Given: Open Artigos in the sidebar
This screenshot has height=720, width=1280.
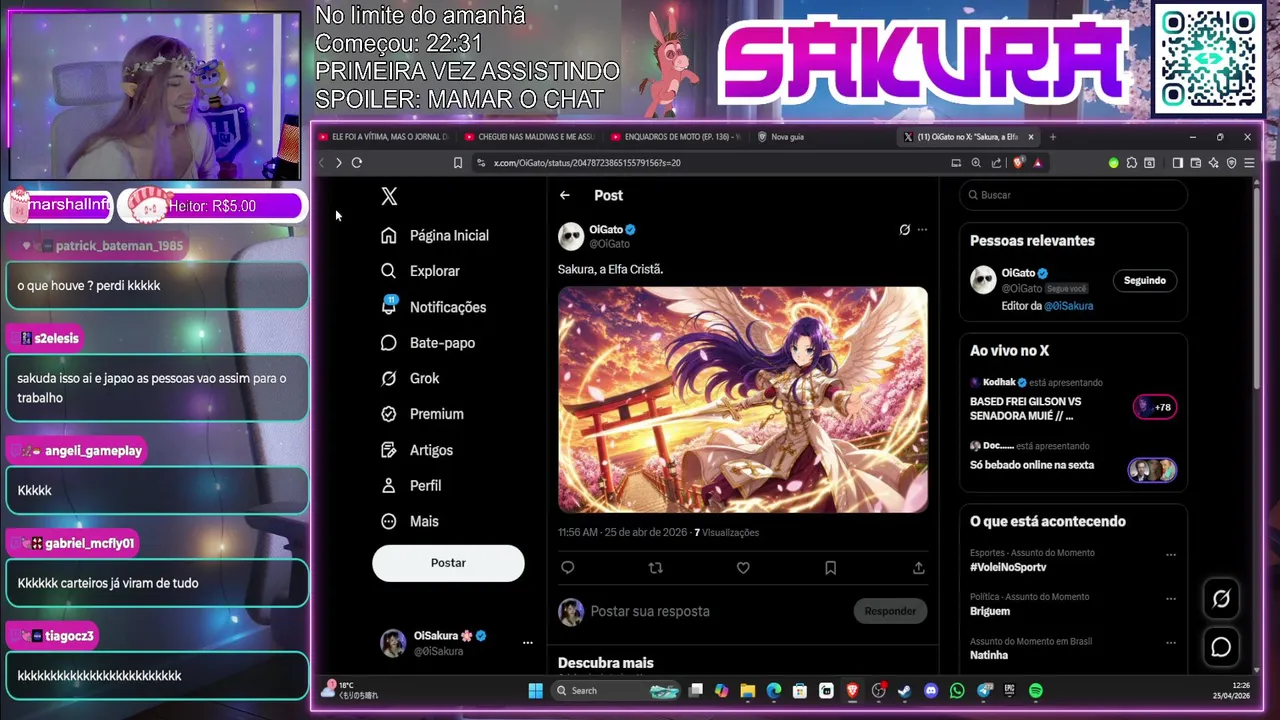Looking at the screenshot, I should pos(417,450).
